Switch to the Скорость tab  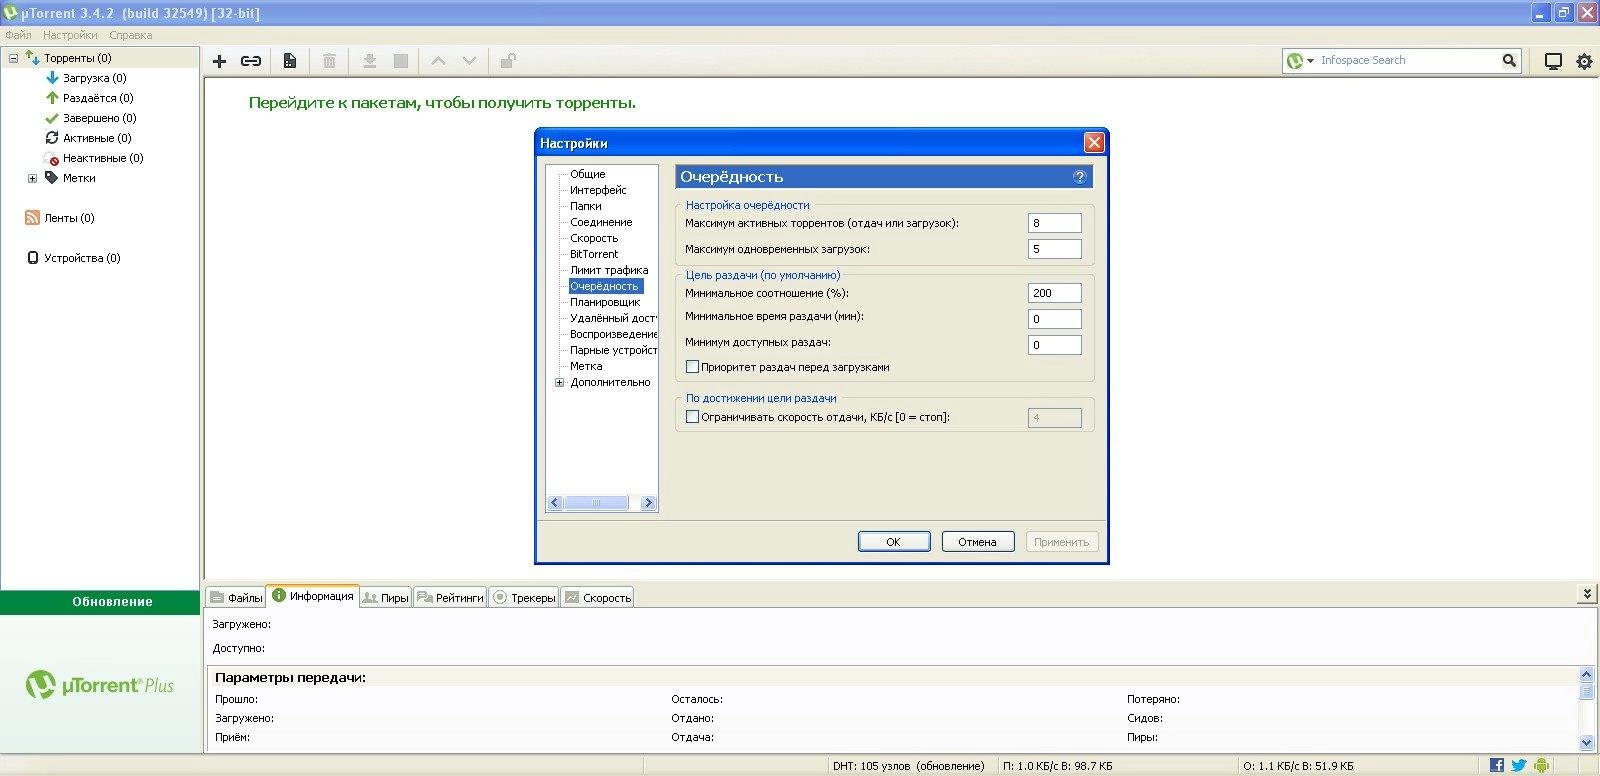click(597, 597)
